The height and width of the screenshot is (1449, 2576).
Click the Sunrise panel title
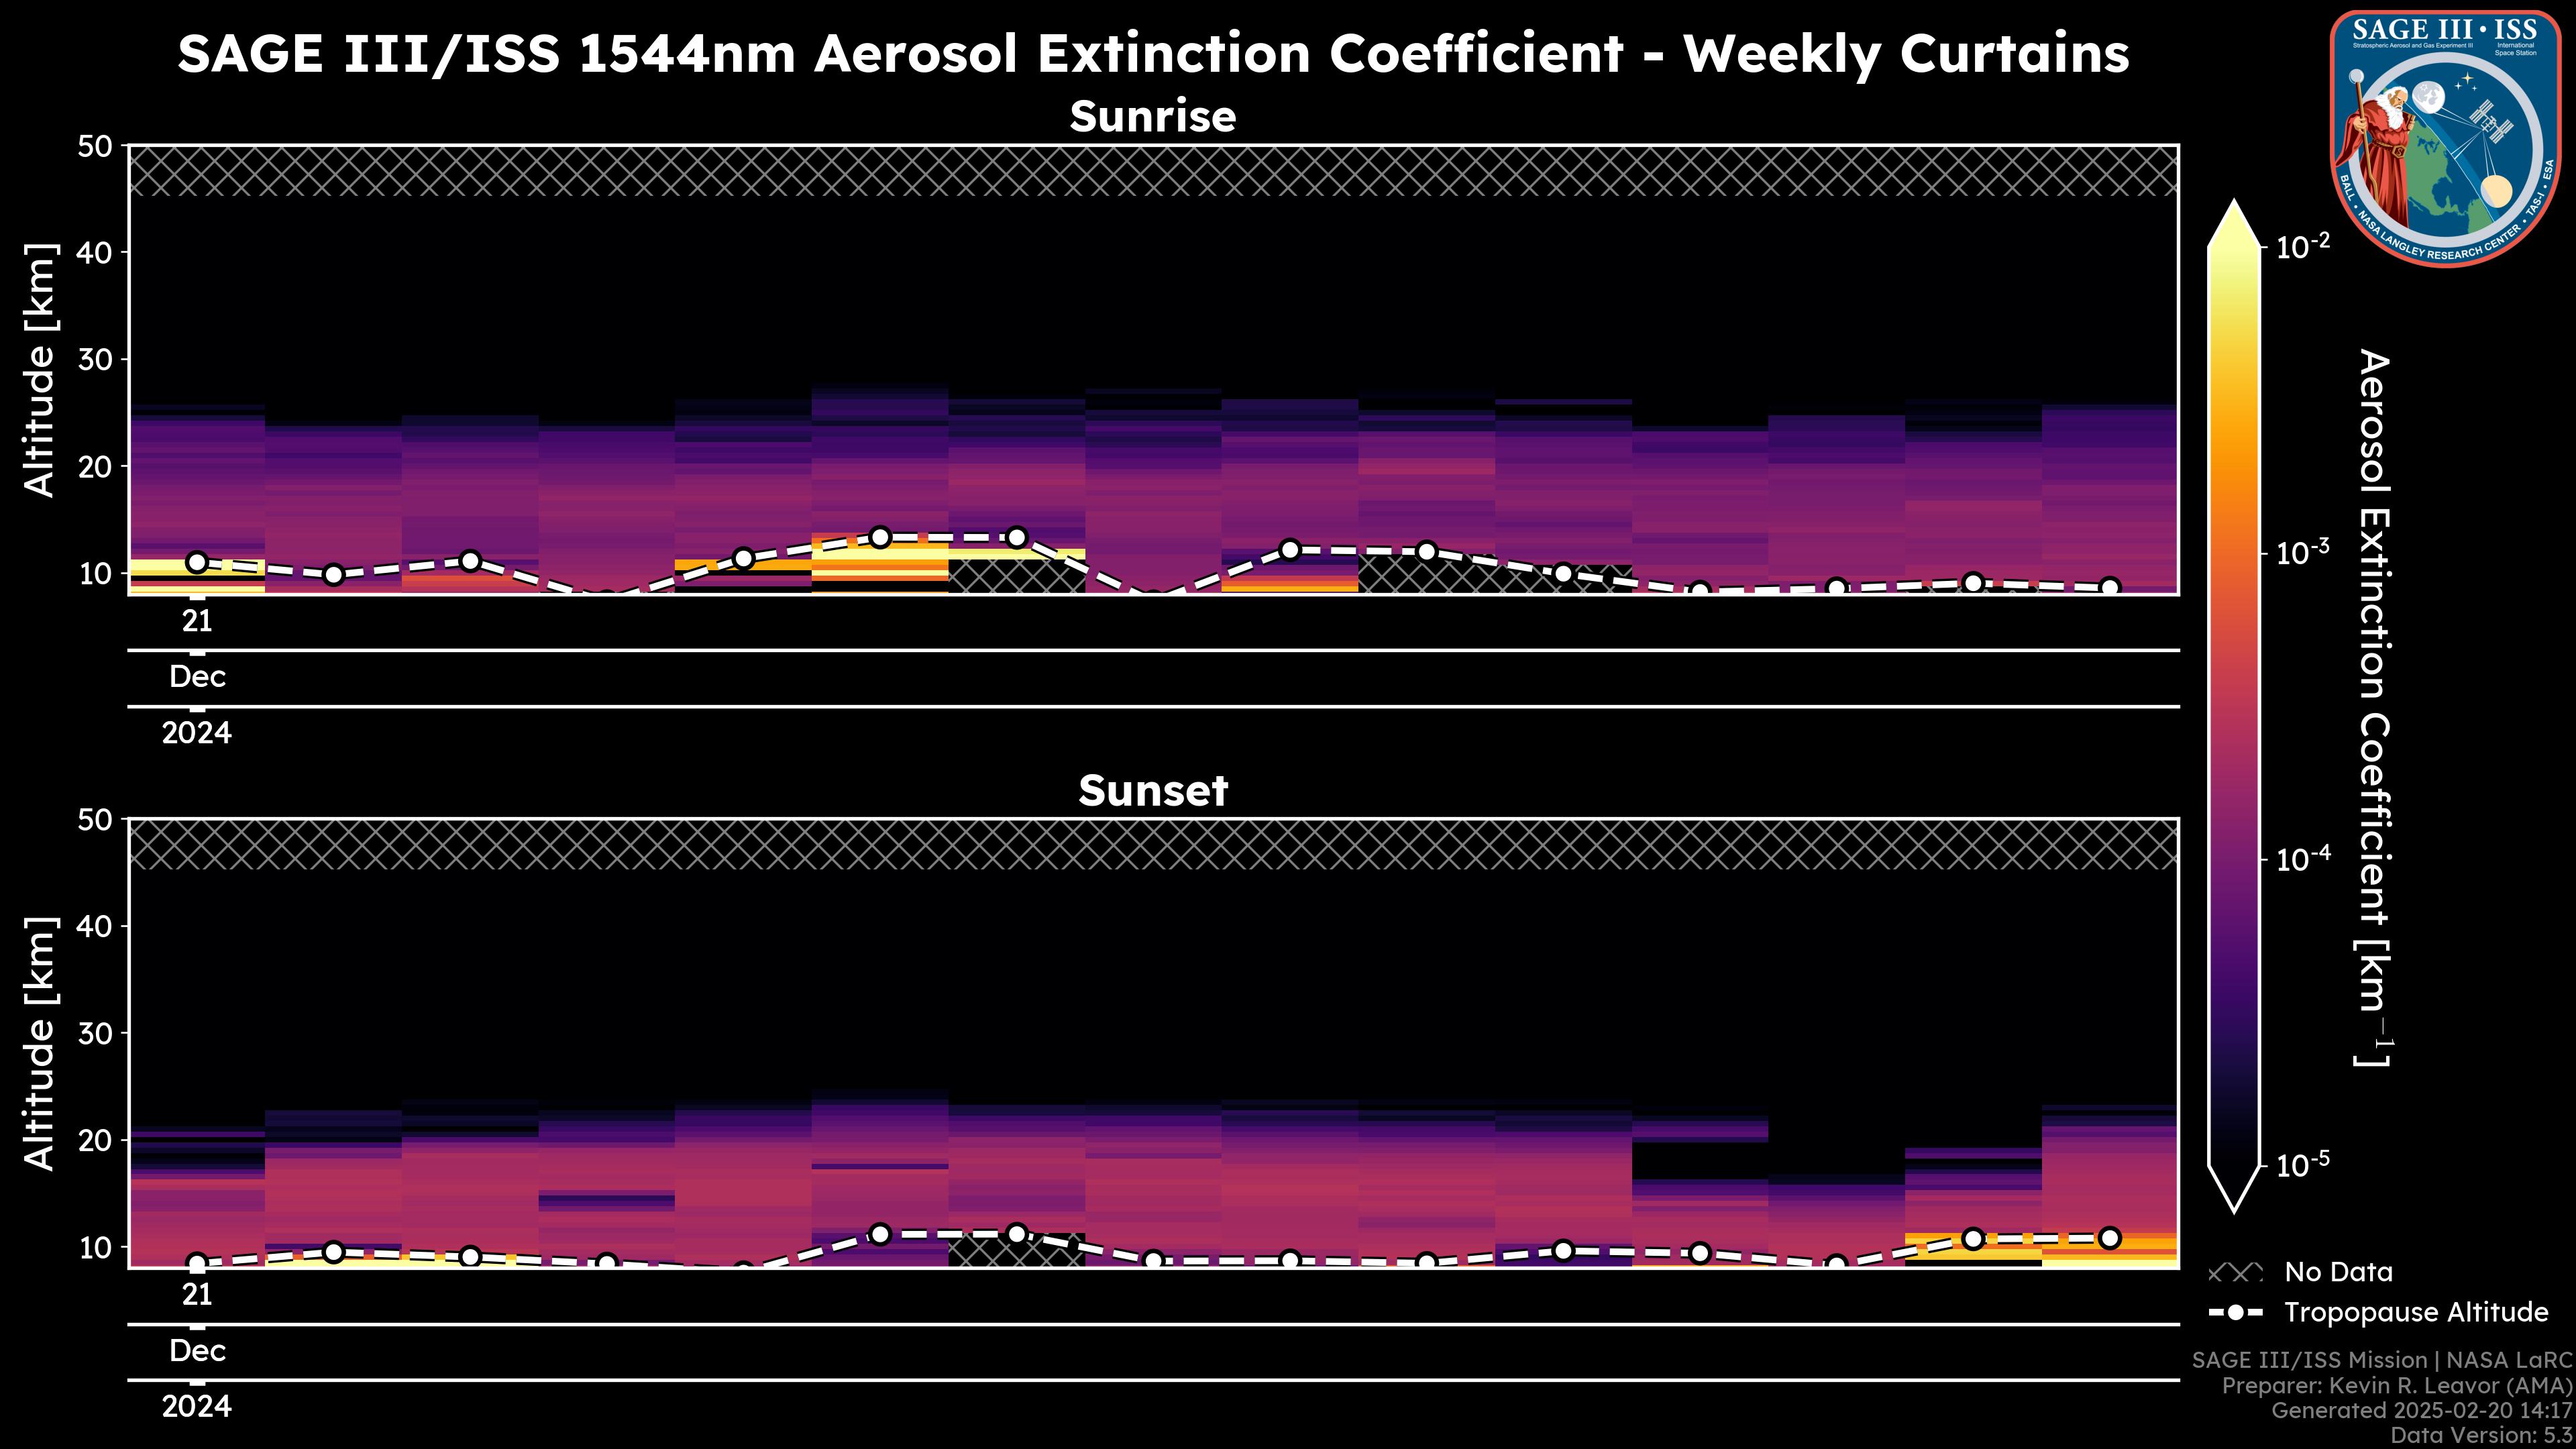coord(1152,117)
